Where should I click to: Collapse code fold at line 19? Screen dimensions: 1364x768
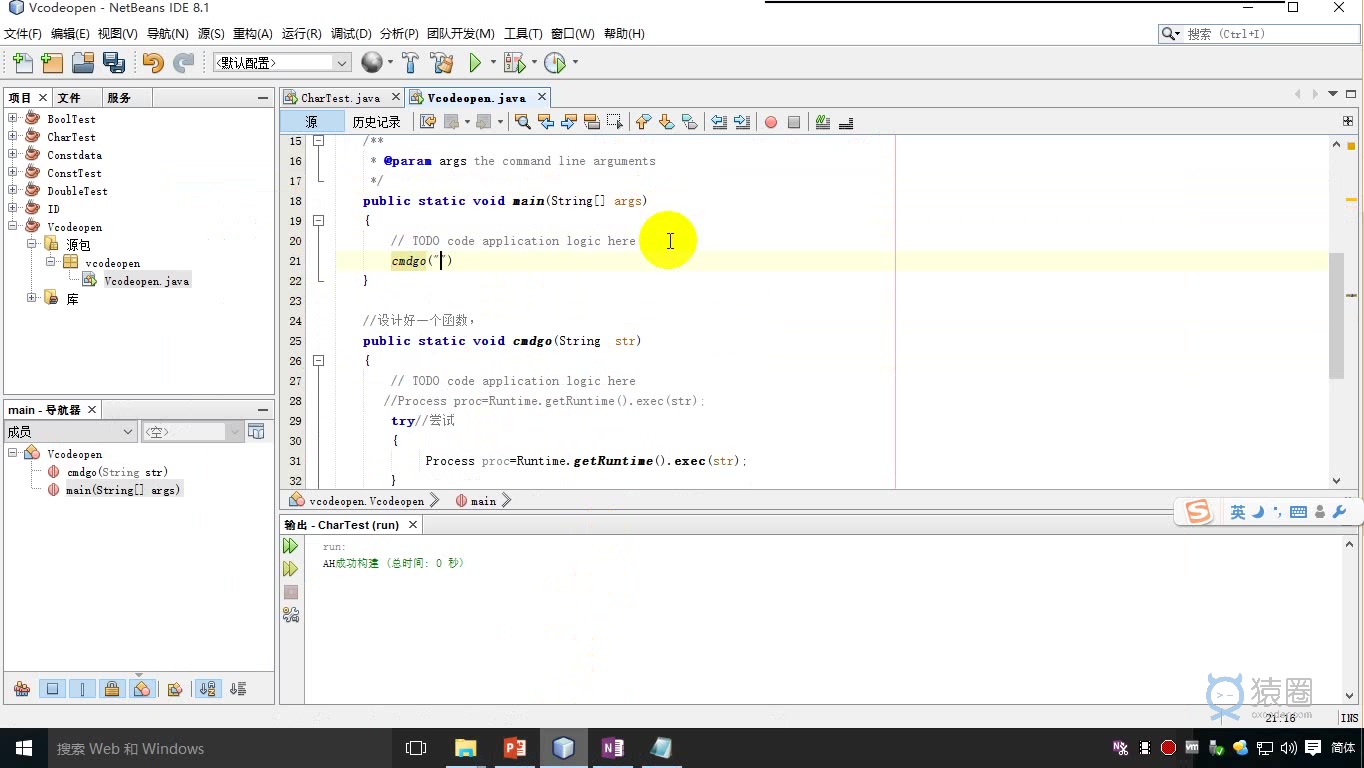319,221
